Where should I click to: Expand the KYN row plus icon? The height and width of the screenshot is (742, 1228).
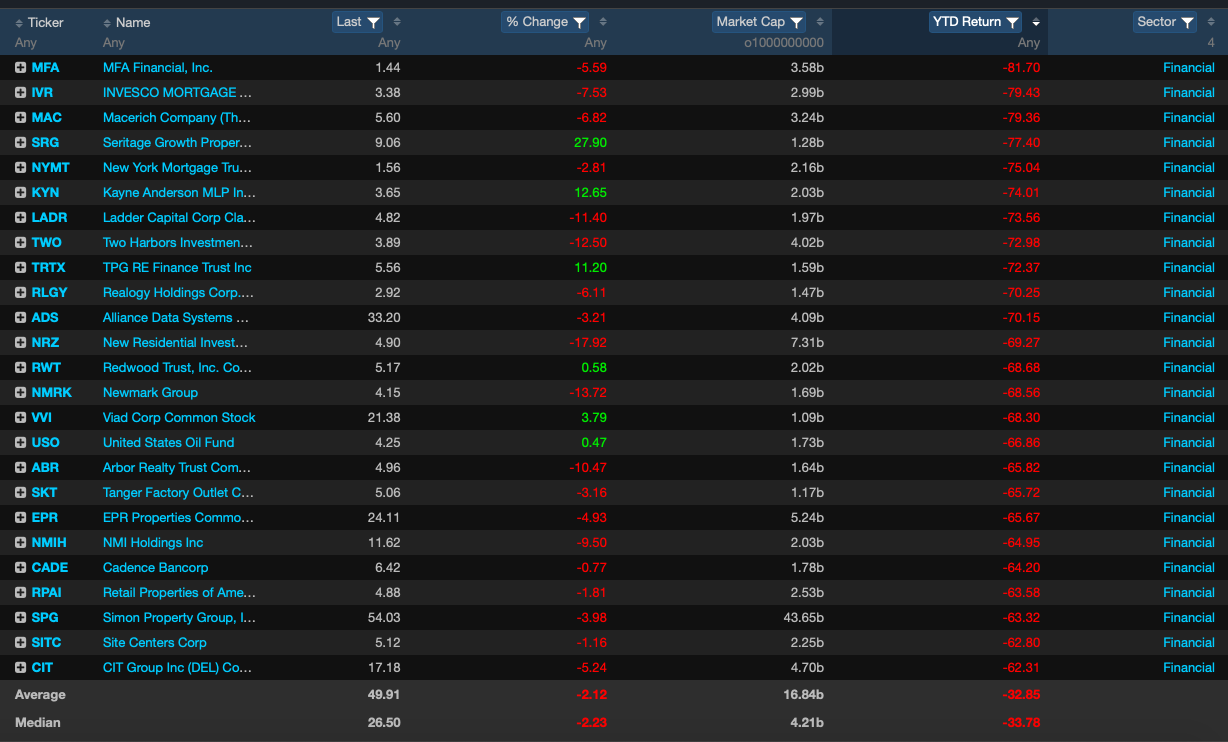tap(20, 192)
